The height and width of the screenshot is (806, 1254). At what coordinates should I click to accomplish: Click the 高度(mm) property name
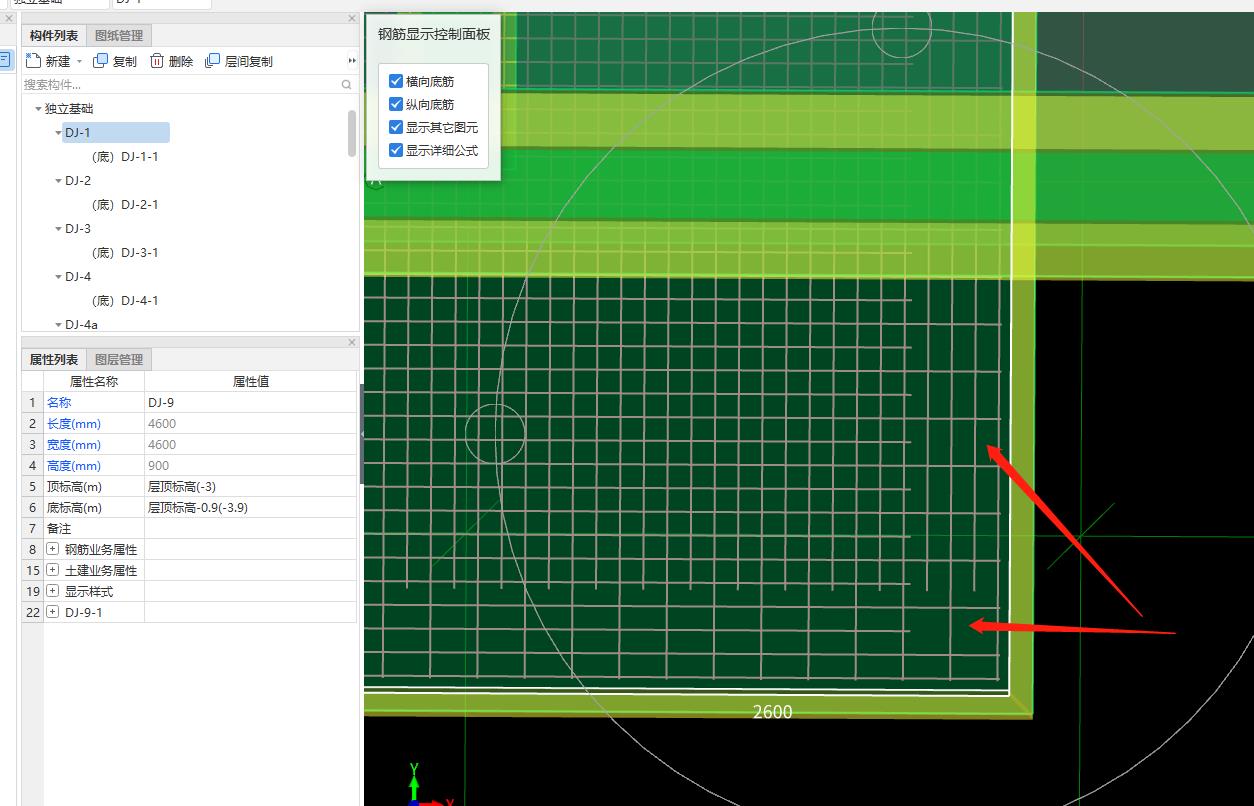[x=74, y=465]
